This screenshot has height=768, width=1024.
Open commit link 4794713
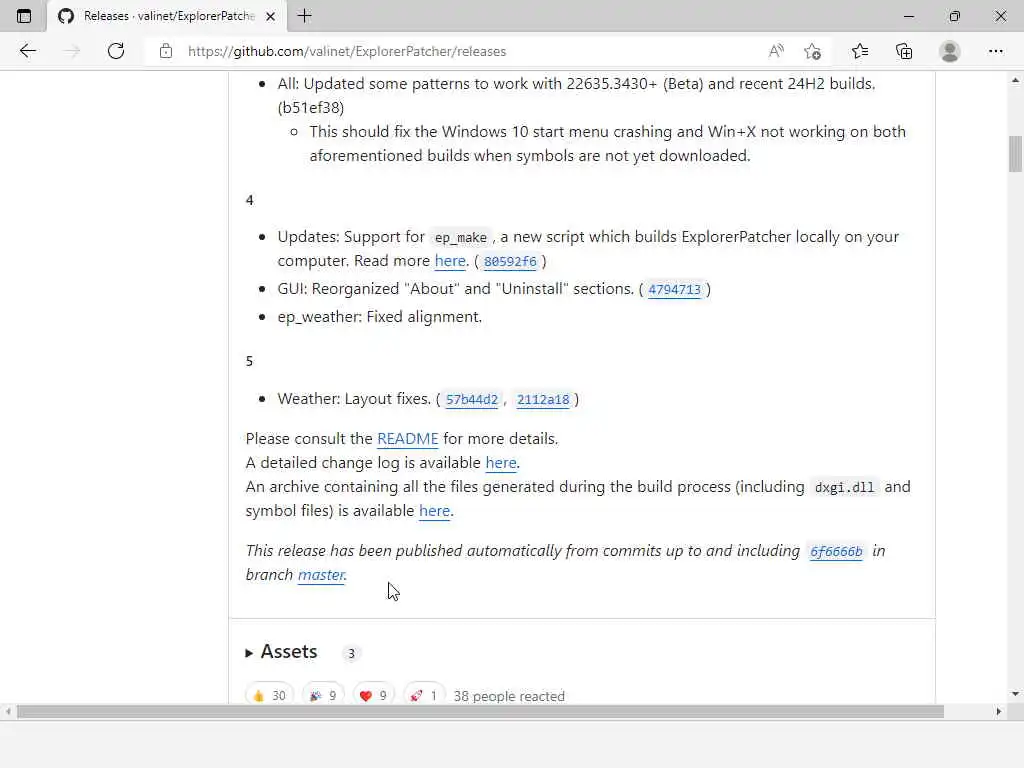pyautogui.click(x=675, y=289)
